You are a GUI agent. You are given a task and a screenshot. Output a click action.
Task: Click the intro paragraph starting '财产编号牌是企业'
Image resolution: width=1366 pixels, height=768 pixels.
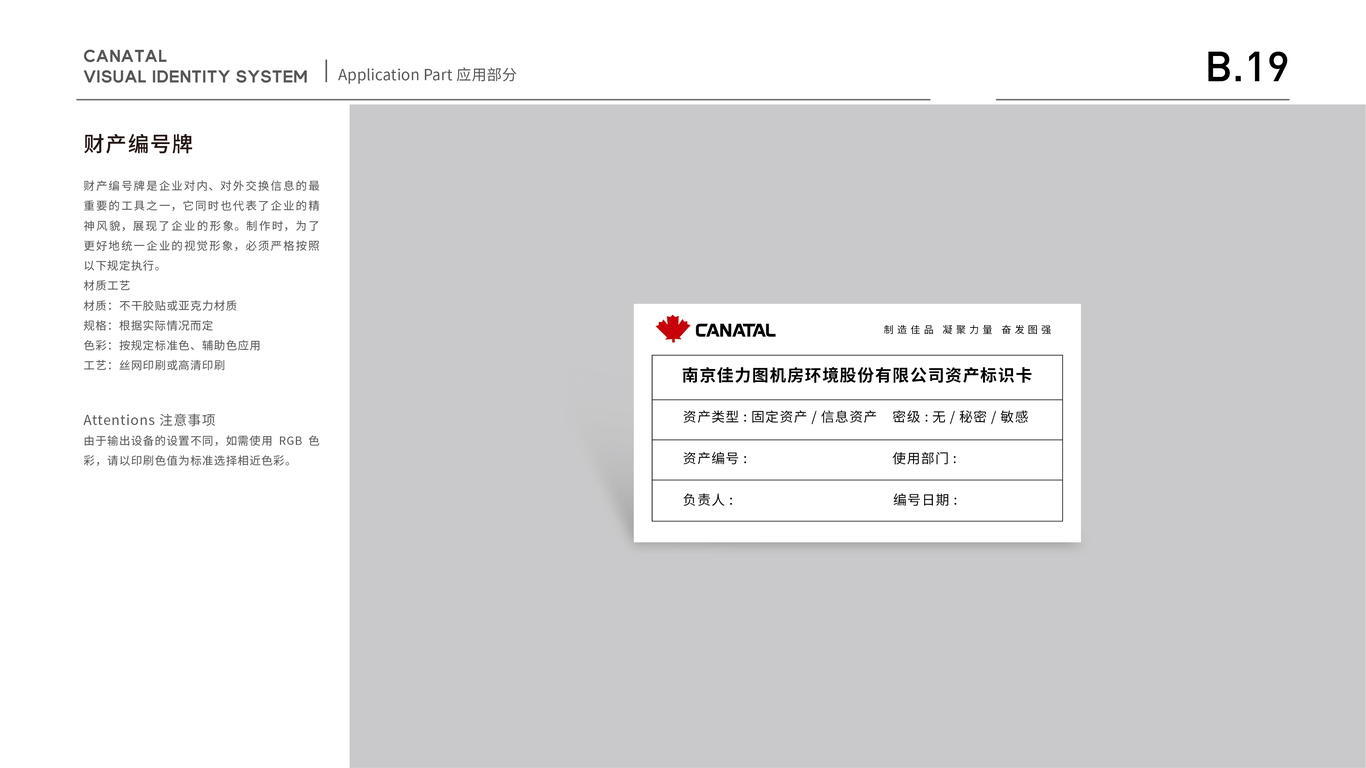click(x=202, y=225)
